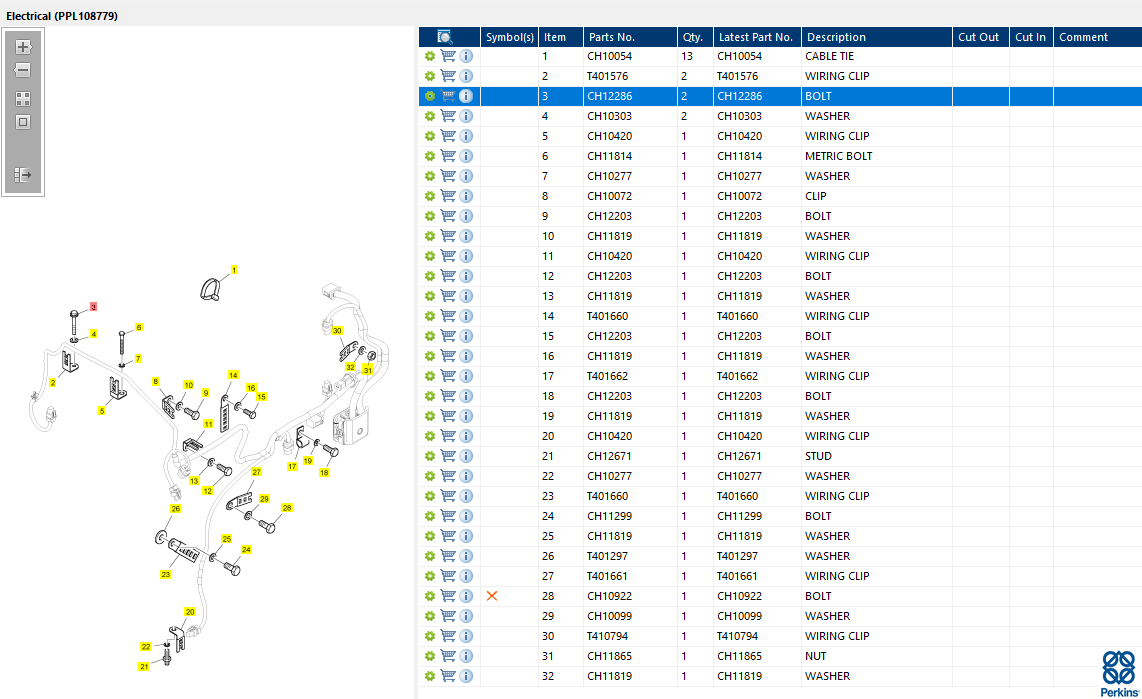Click callout 20 on the diagram

pos(190,612)
